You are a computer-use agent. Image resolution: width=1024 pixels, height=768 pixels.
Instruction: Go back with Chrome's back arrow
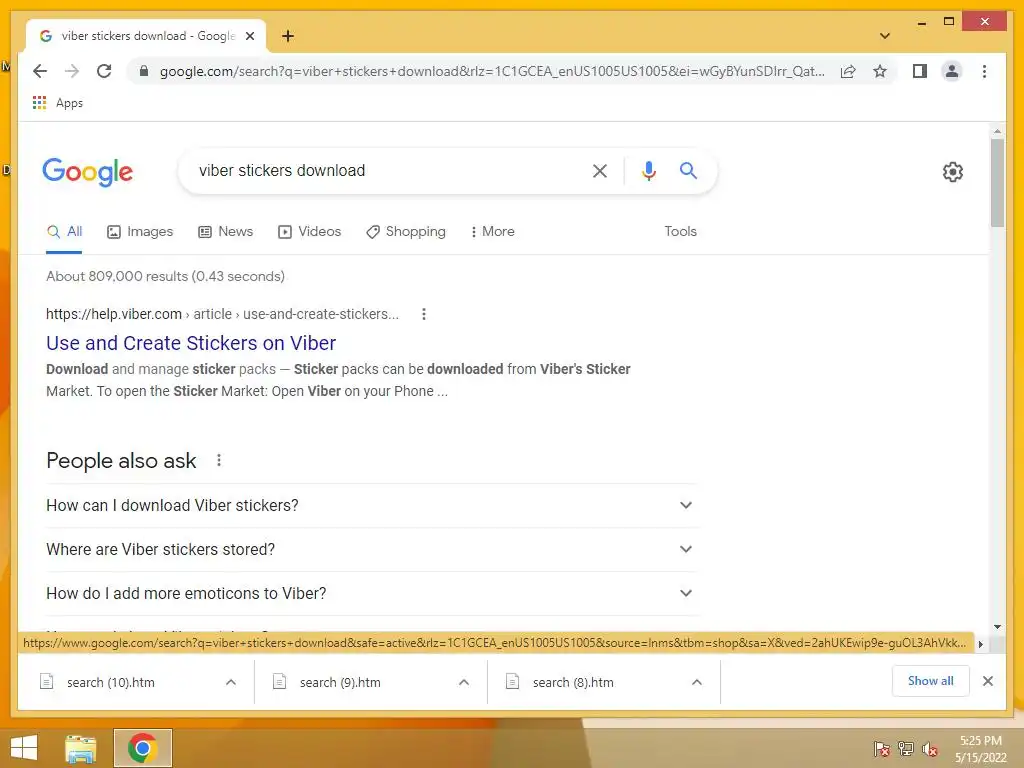pyautogui.click(x=40, y=71)
